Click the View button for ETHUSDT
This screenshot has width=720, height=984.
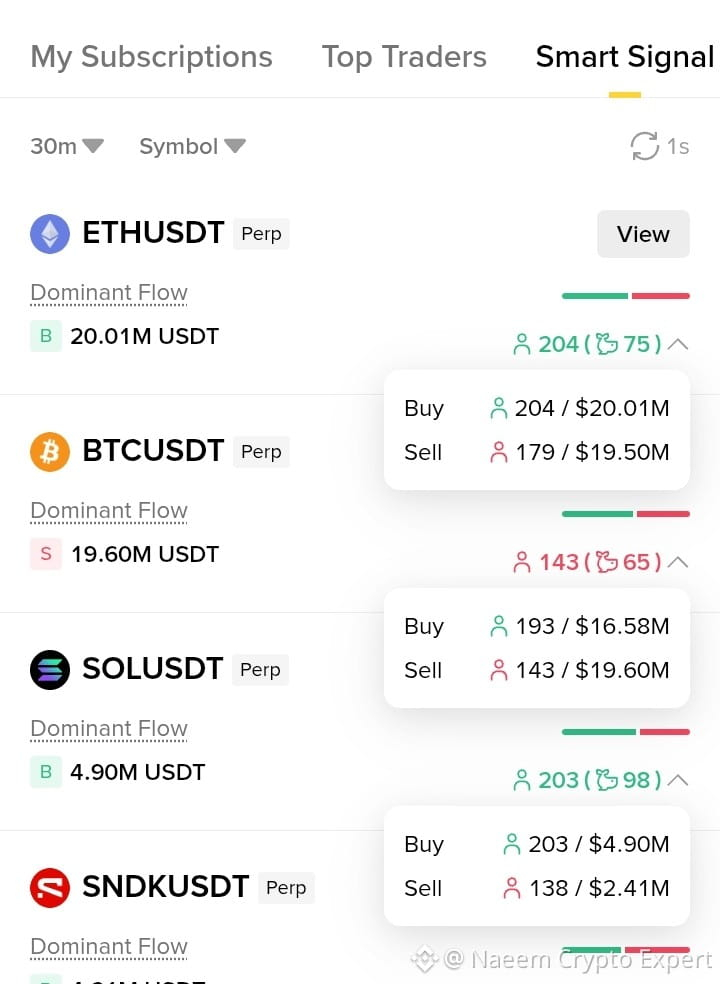pos(643,234)
